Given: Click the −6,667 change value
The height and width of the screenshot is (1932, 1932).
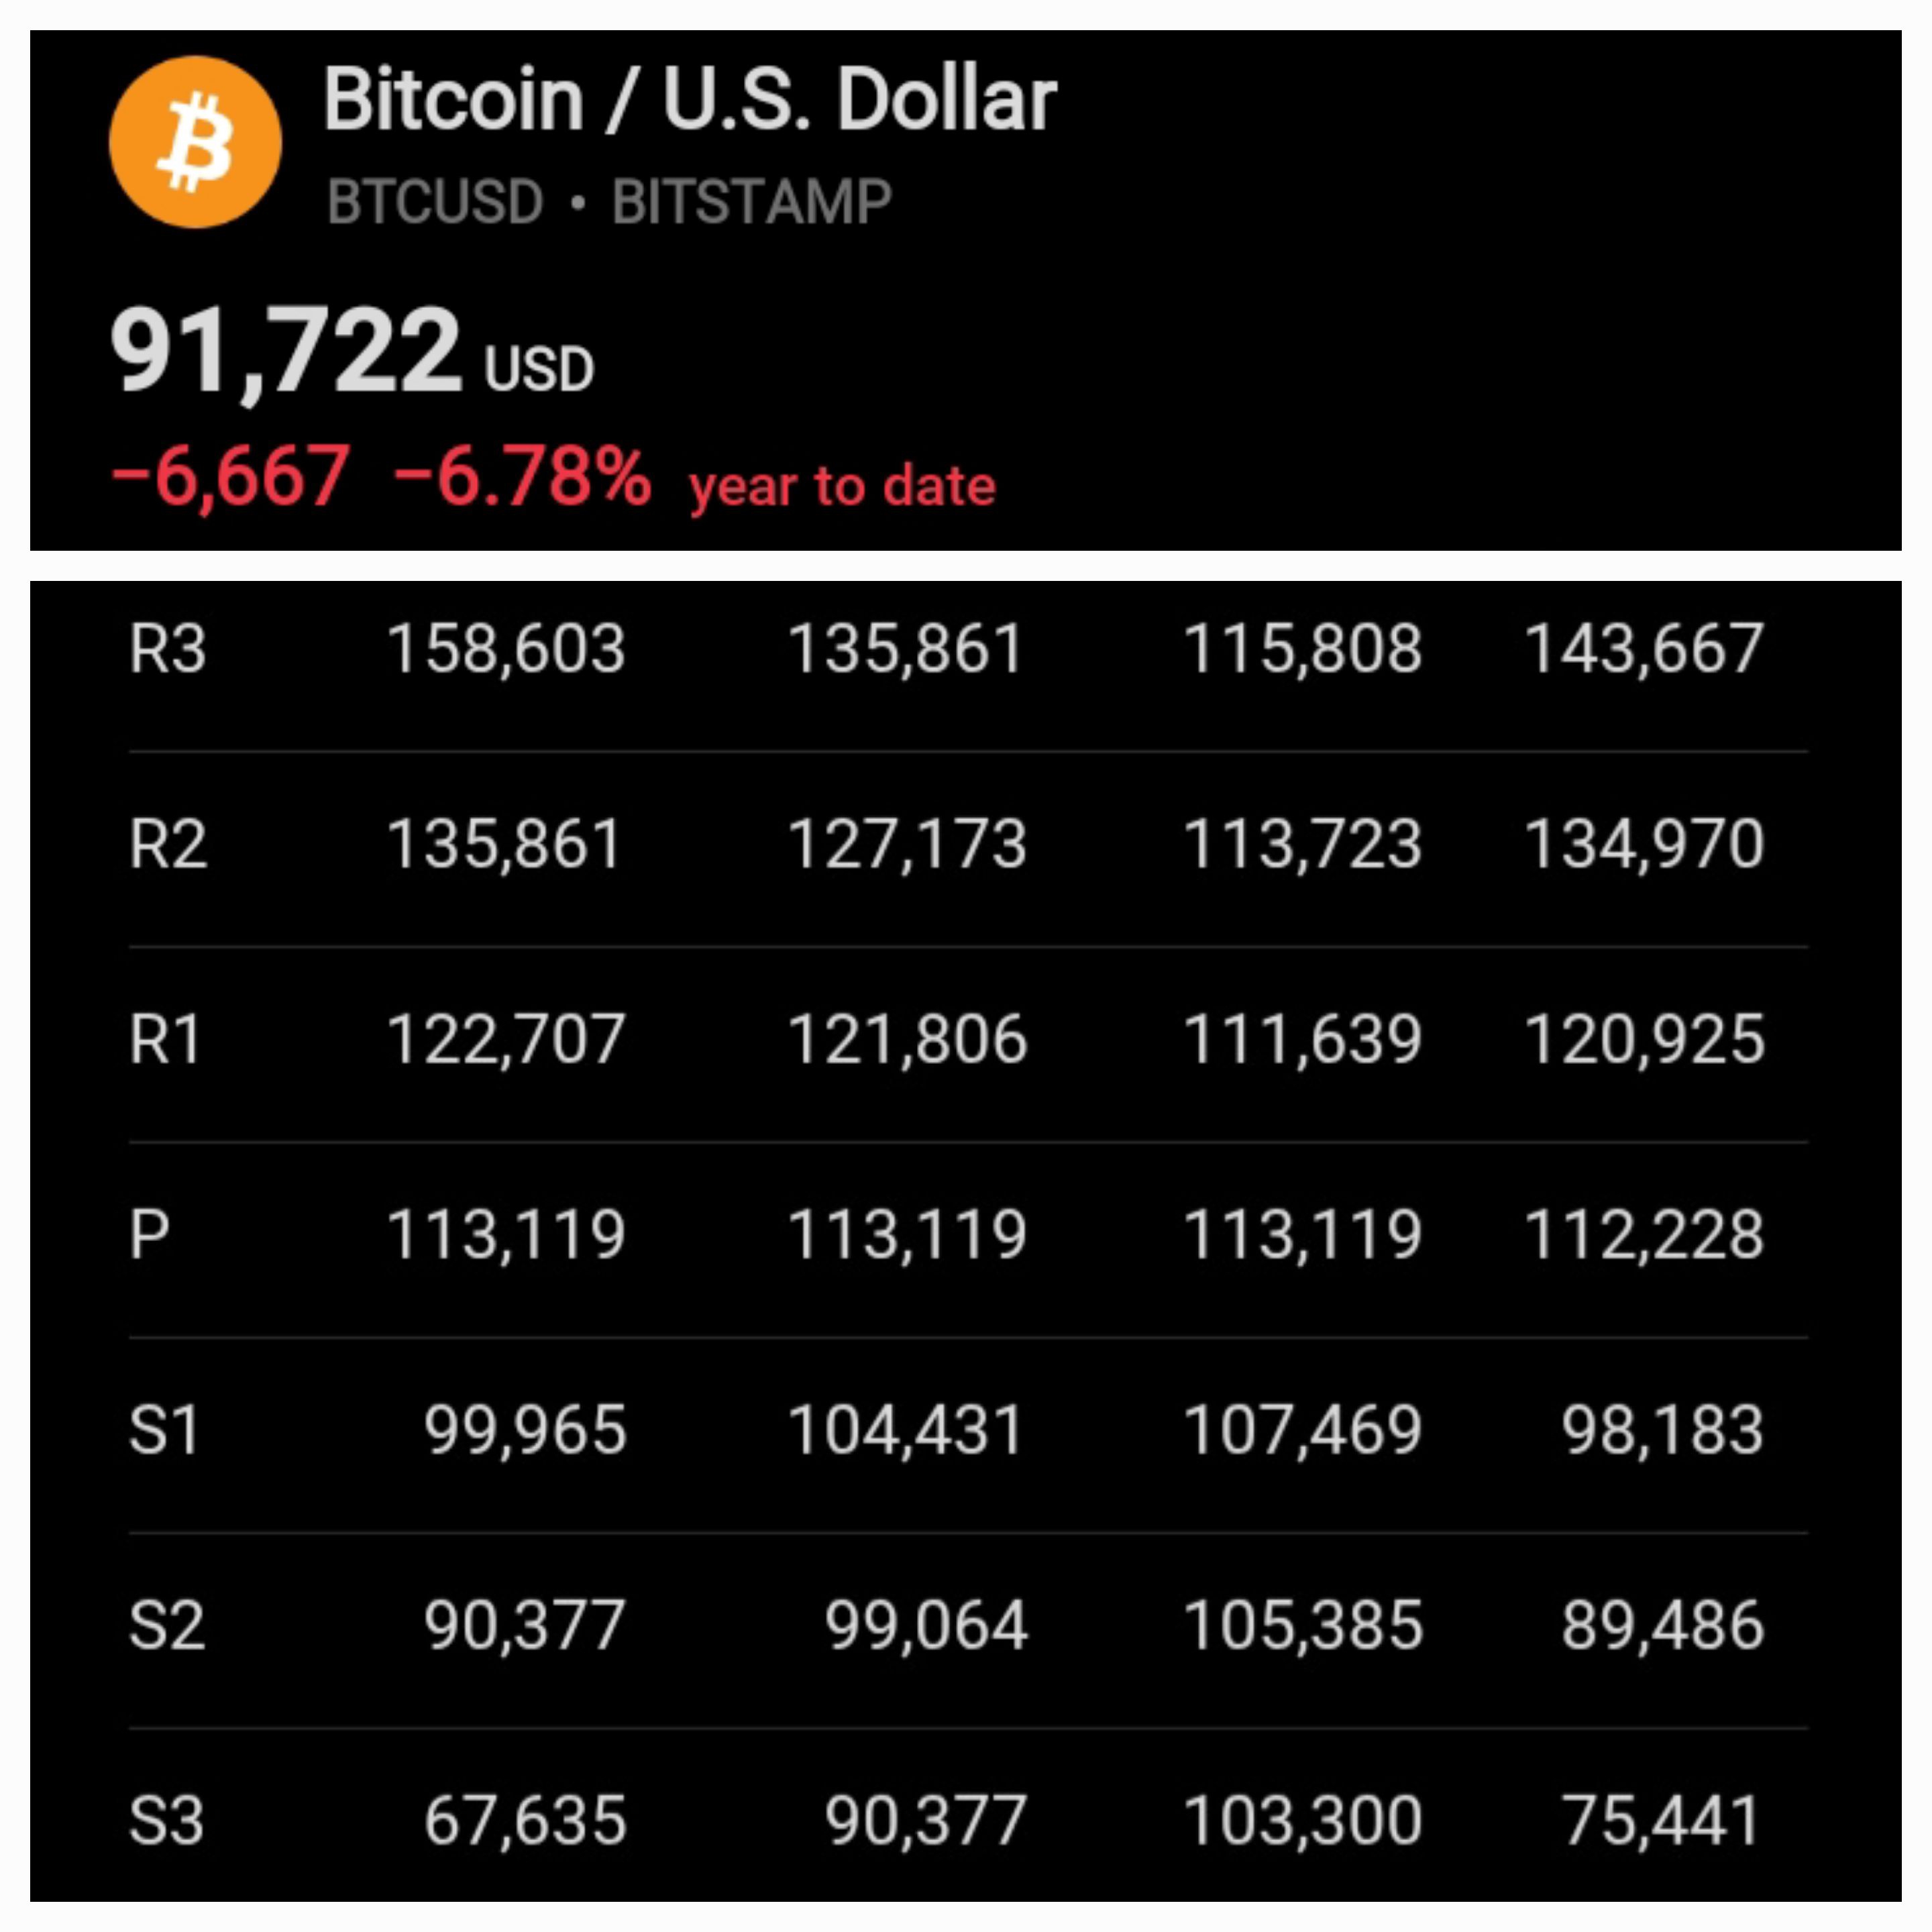Looking at the screenshot, I should pyautogui.click(x=231, y=477).
